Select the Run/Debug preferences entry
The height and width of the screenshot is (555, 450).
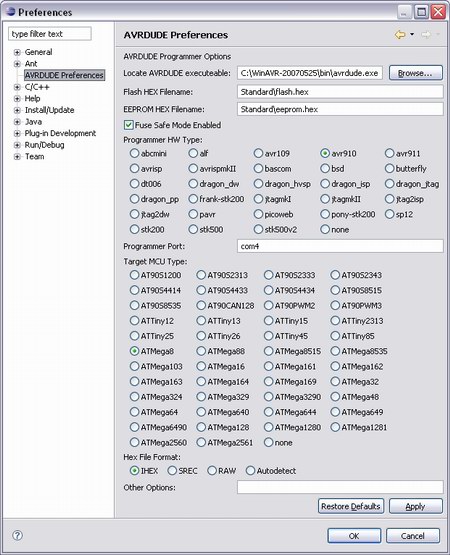[x=45, y=145]
